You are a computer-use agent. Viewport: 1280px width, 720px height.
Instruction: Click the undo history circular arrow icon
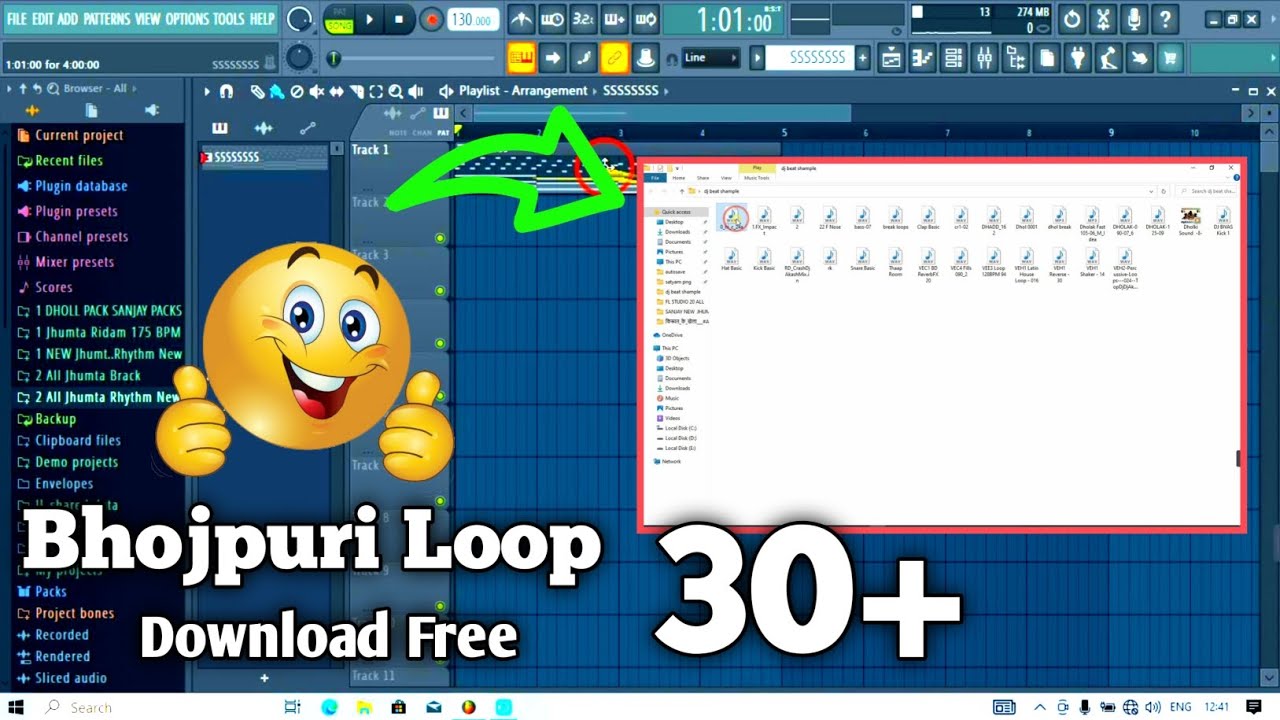point(1072,19)
